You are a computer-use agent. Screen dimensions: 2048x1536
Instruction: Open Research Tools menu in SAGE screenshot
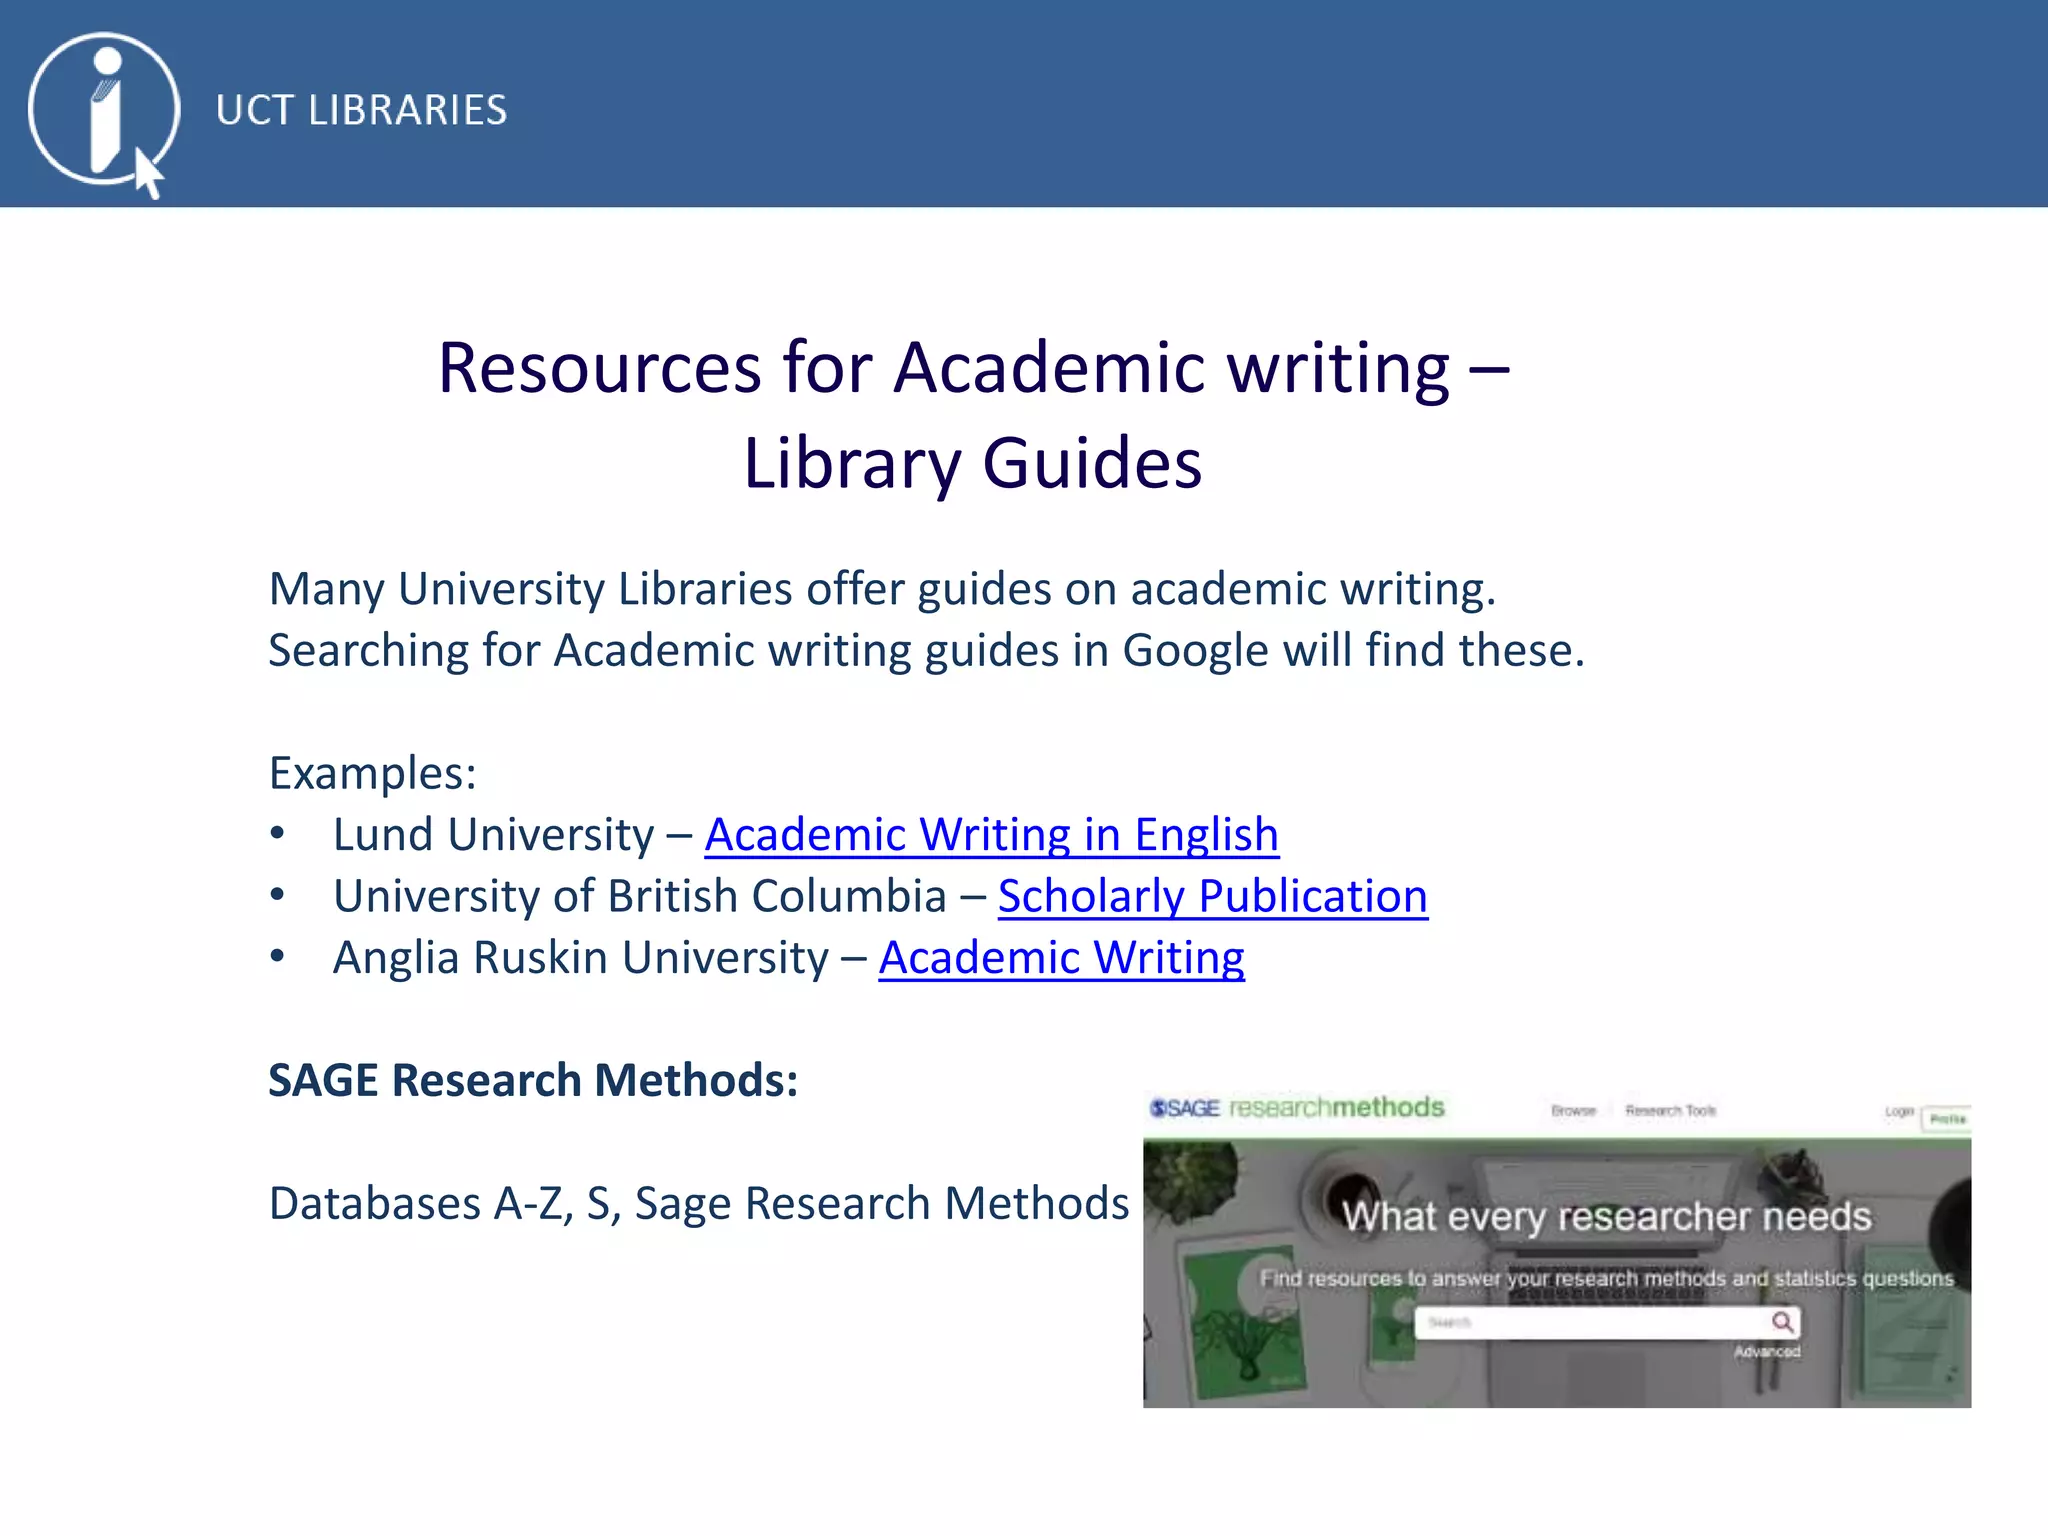[1670, 1111]
